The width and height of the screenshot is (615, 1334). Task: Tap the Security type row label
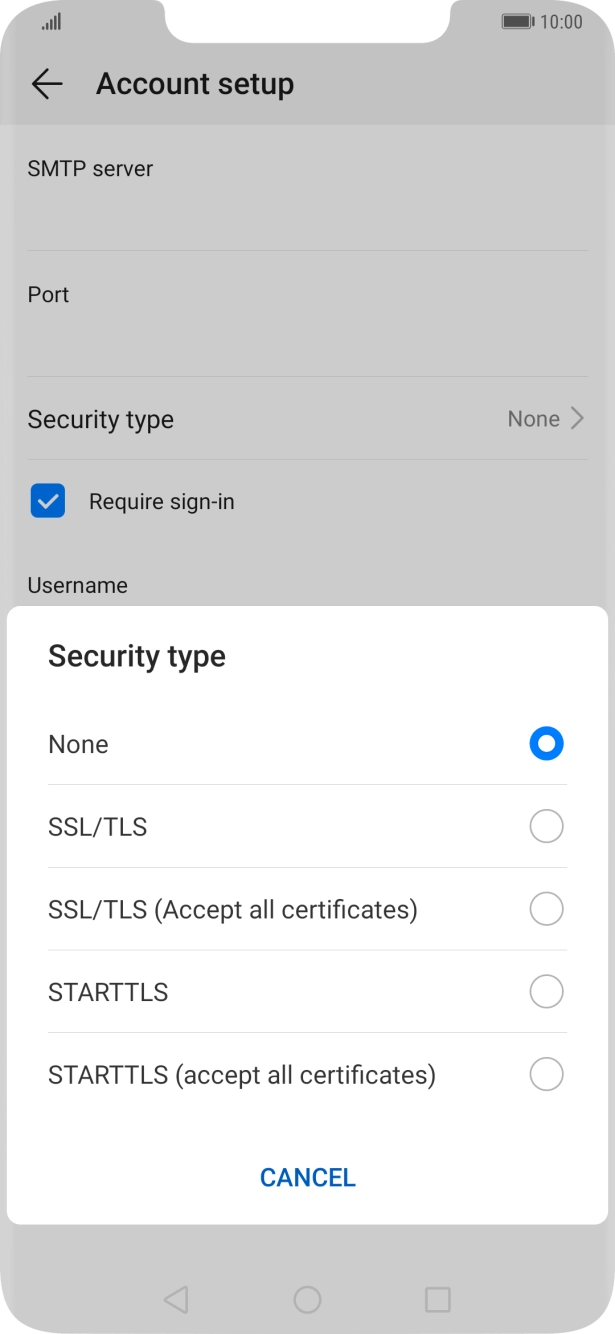coord(101,419)
